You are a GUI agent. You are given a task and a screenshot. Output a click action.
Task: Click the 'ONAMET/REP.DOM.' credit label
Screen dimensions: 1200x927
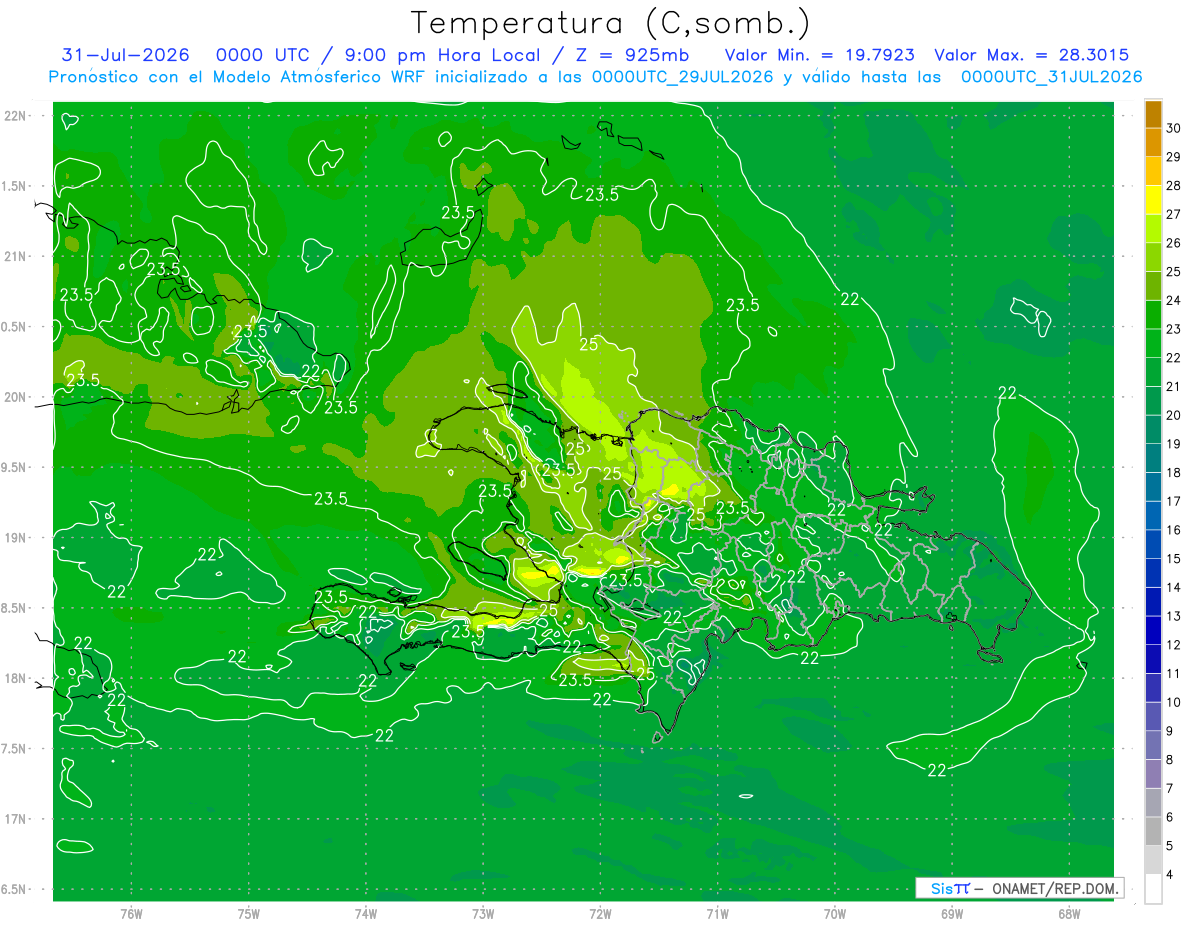pos(1056,888)
